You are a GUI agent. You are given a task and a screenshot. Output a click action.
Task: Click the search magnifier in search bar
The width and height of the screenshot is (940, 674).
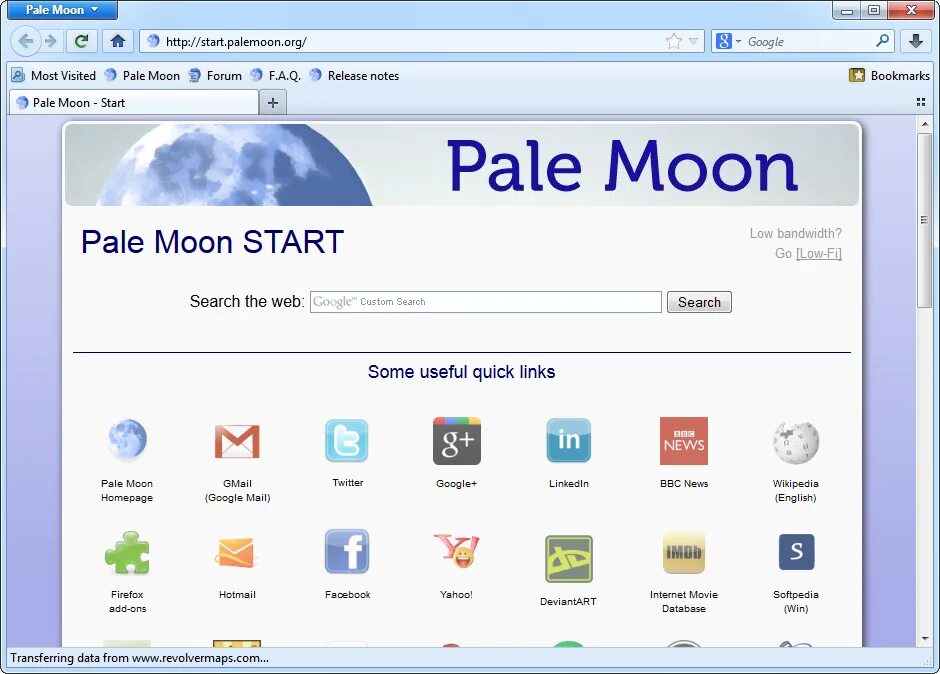(x=882, y=41)
